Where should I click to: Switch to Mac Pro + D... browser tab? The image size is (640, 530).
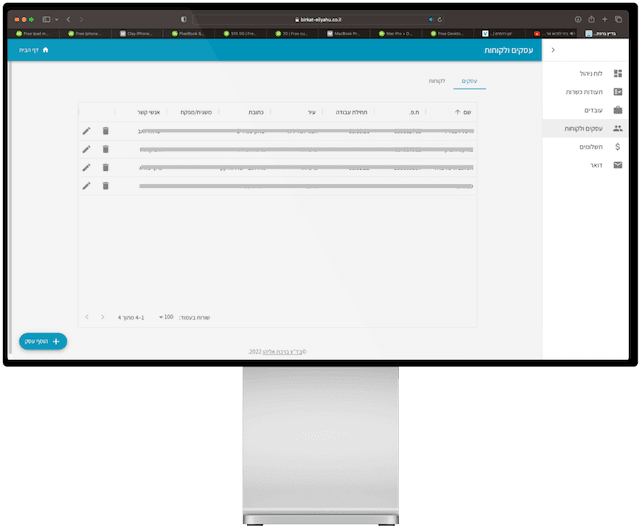(x=396, y=33)
